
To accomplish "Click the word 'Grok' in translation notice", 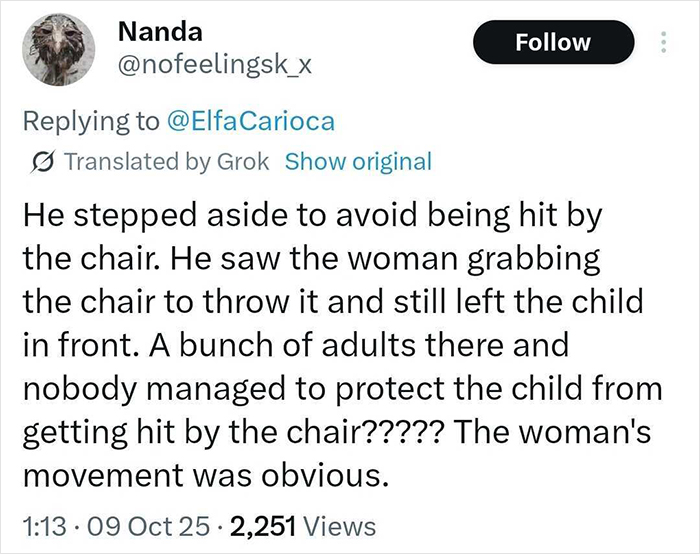I will [x=243, y=162].
